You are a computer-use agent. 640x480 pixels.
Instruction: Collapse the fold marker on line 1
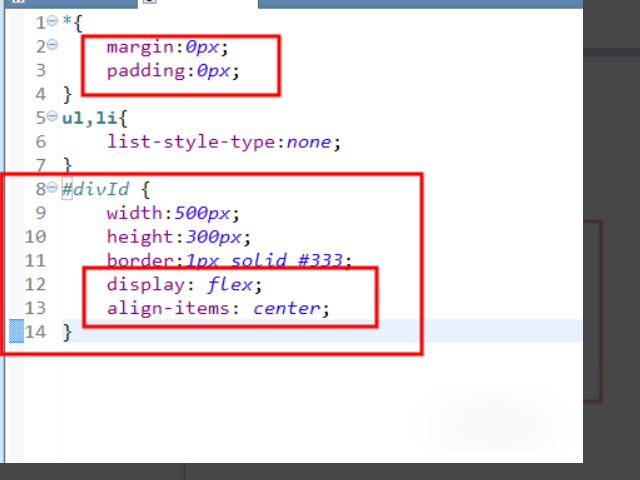point(52,21)
